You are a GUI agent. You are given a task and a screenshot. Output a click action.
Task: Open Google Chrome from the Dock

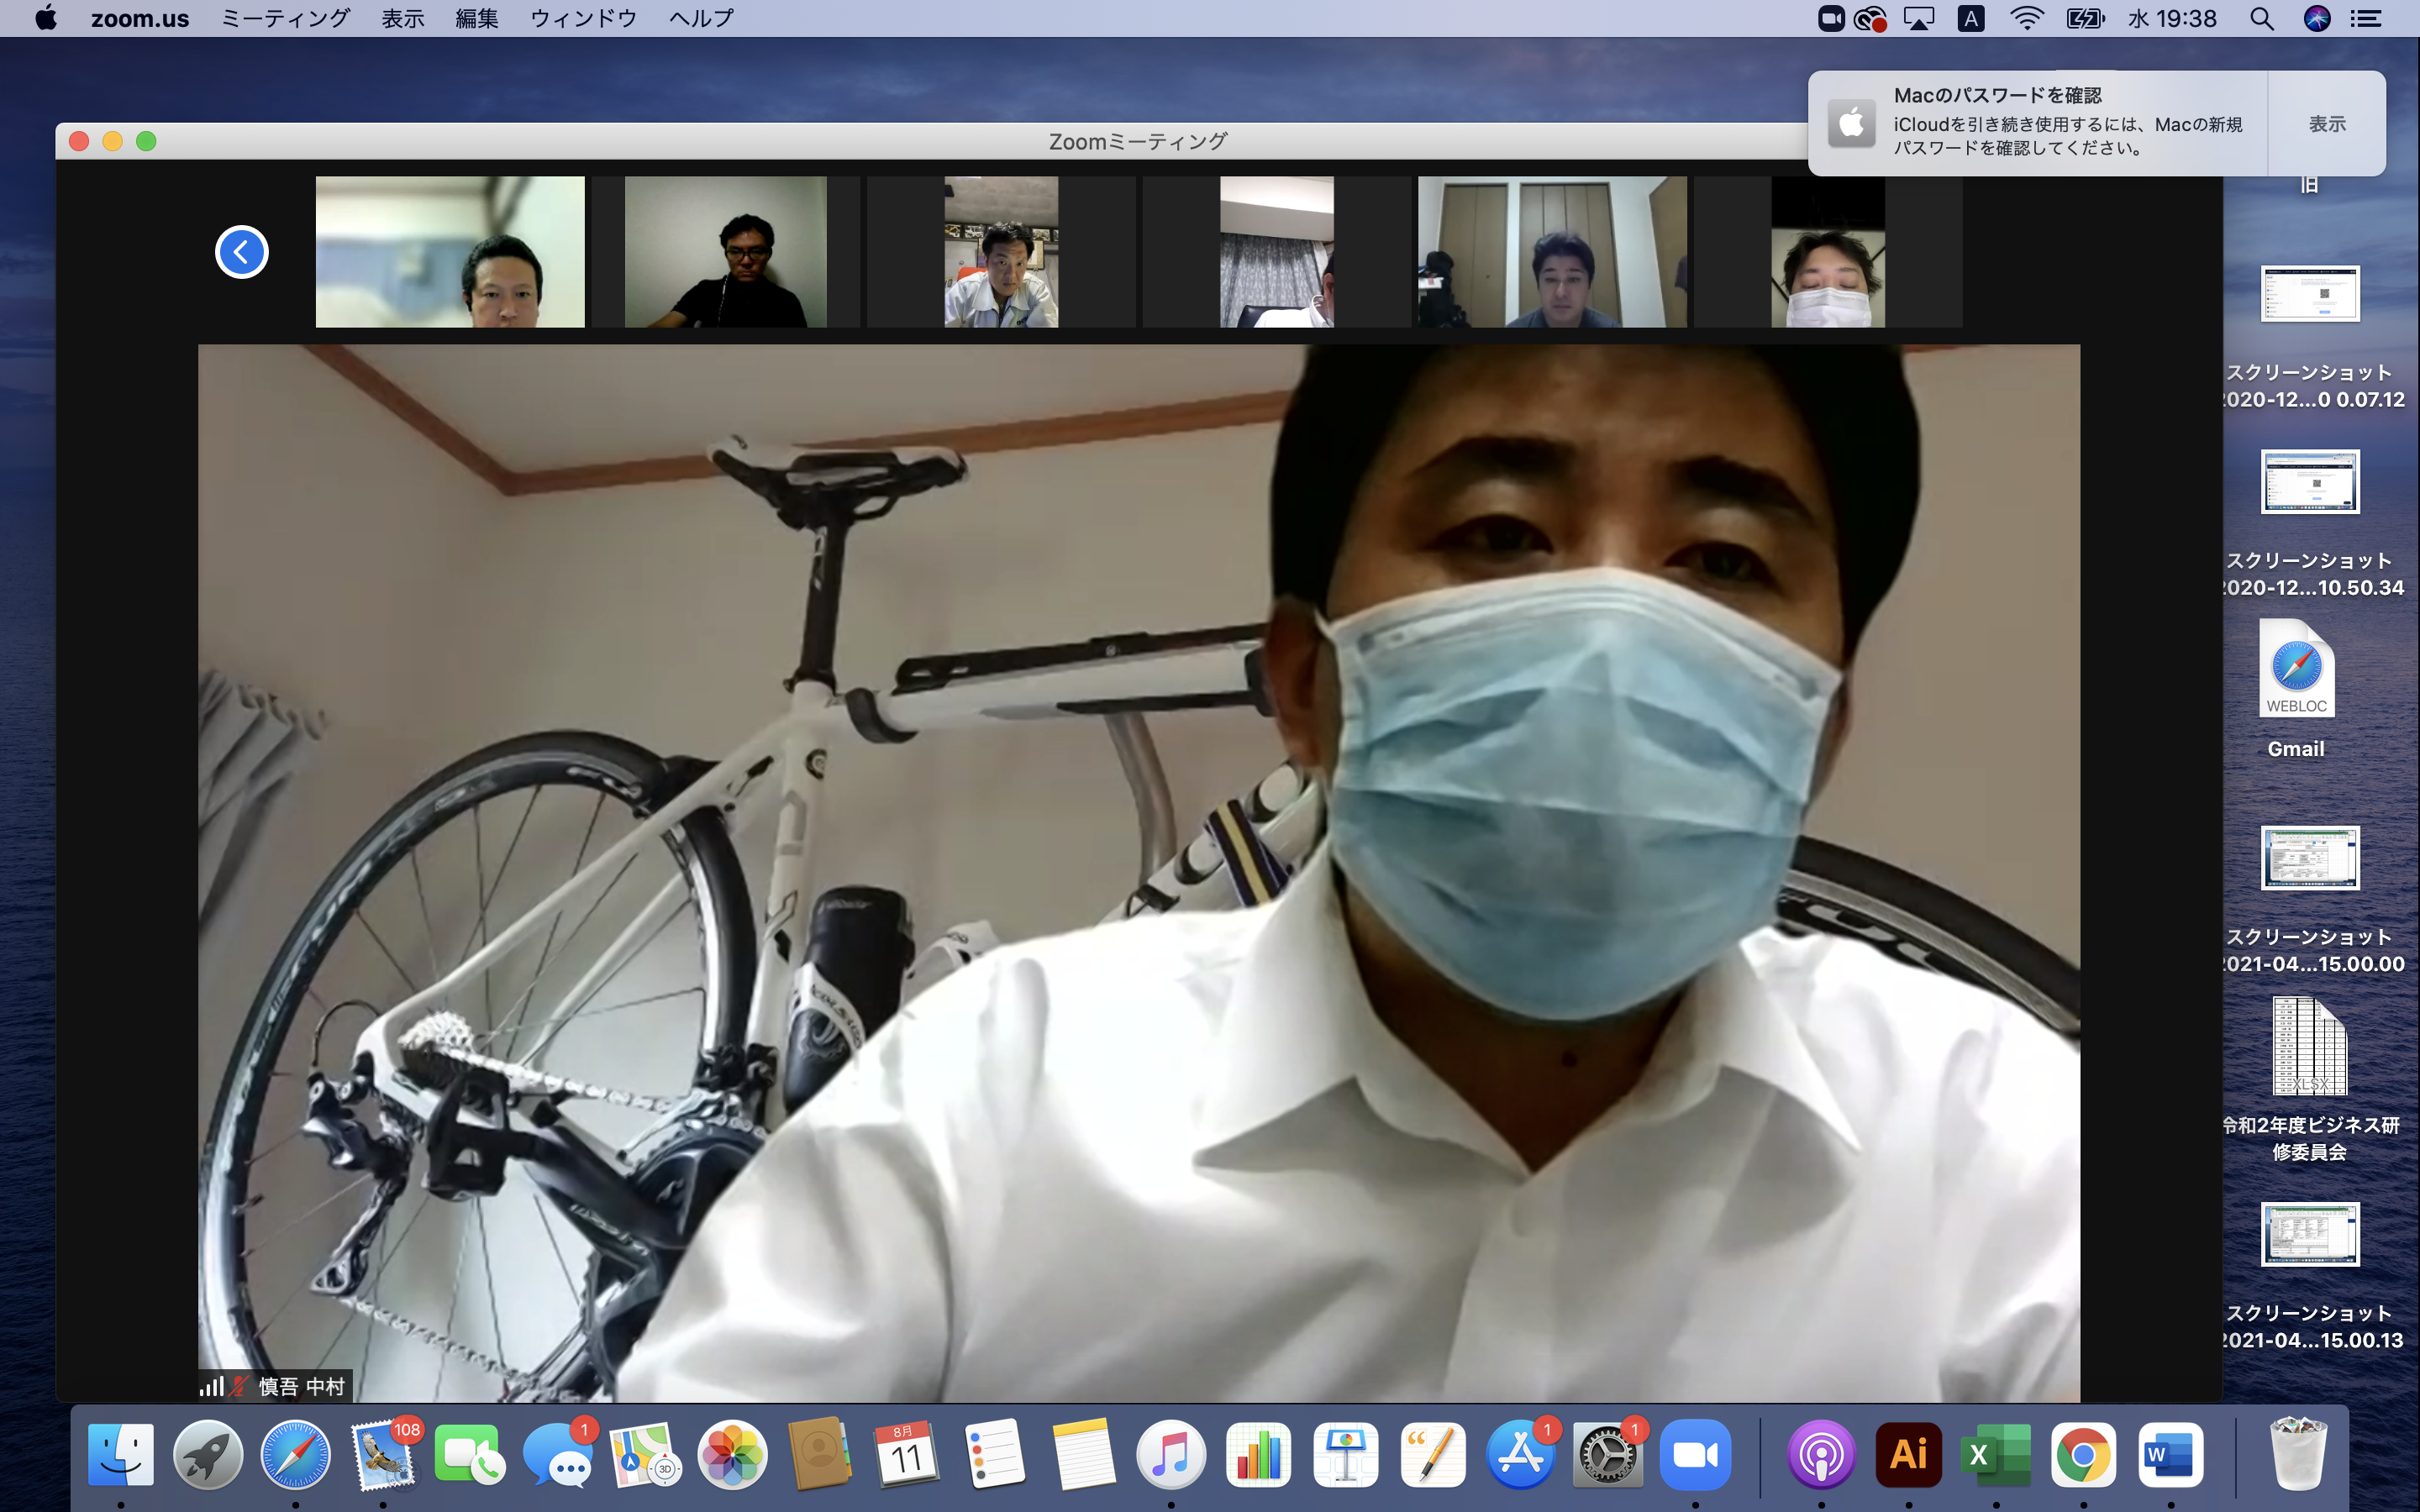(2082, 1455)
